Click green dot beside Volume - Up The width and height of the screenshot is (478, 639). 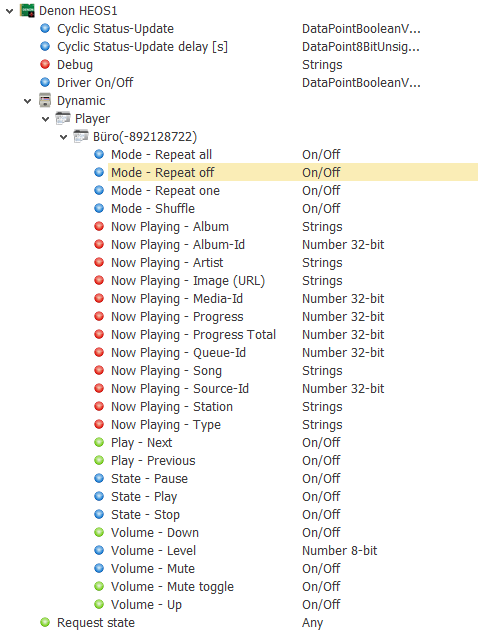click(99, 604)
